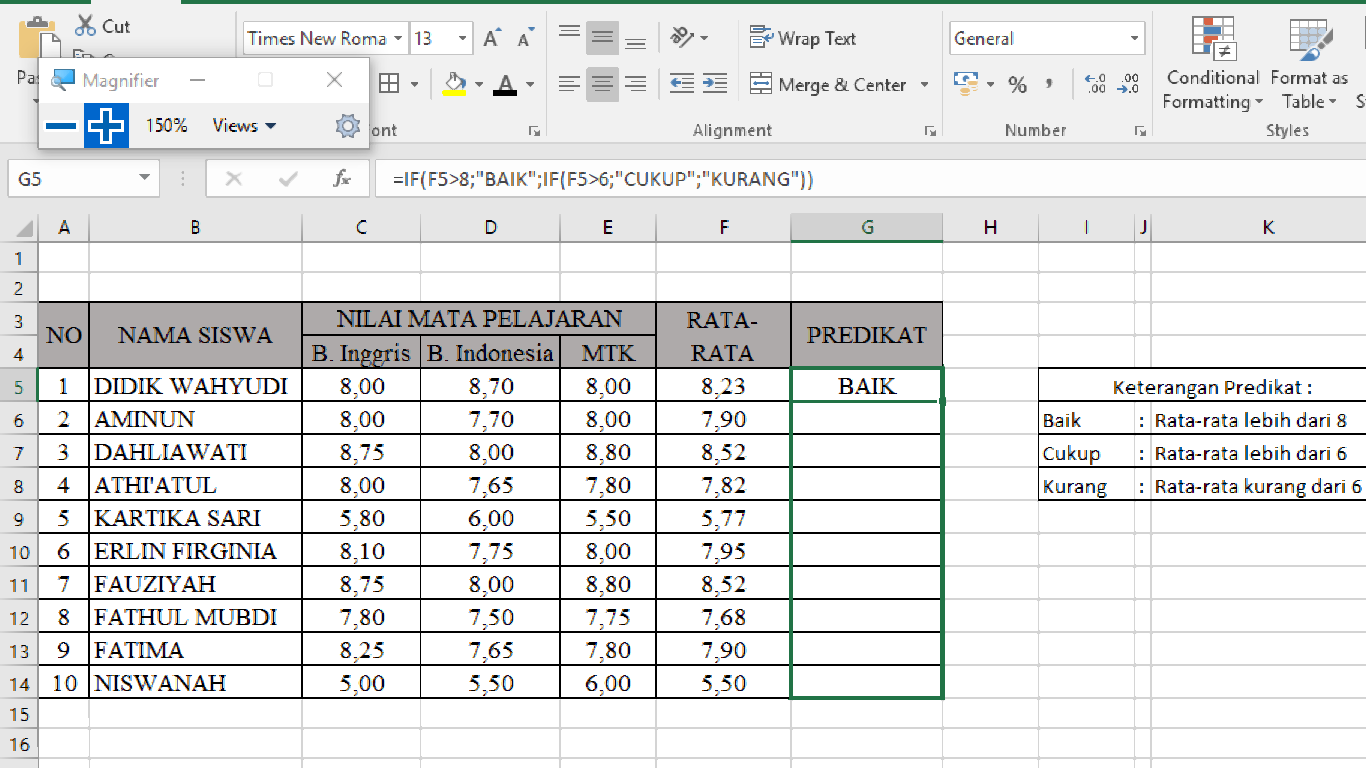Open the Font name dropdown
1366x768 pixels.
coord(398,39)
